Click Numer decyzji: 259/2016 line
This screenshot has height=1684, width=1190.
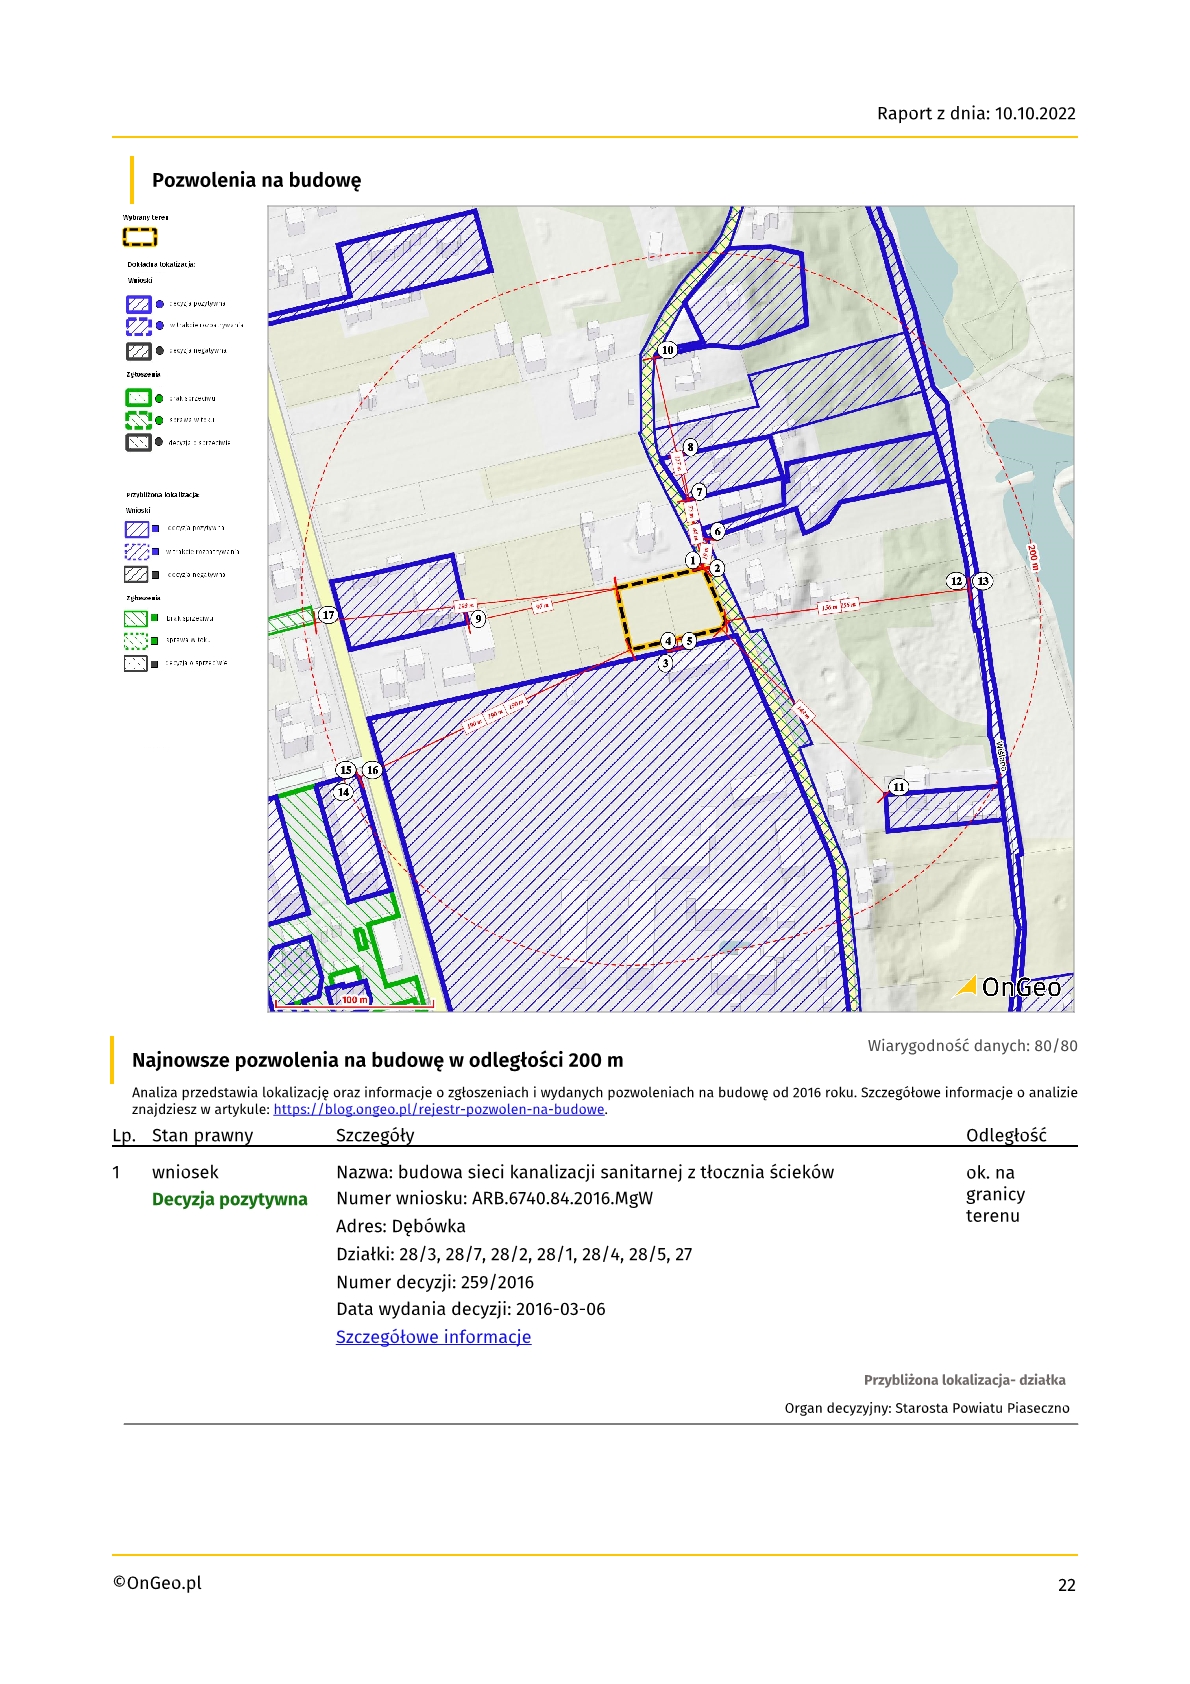click(x=435, y=1282)
